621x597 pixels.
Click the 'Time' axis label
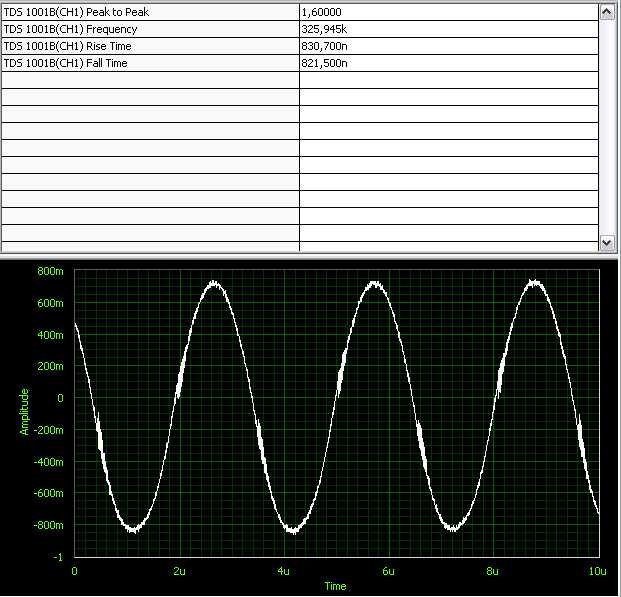(x=335, y=586)
